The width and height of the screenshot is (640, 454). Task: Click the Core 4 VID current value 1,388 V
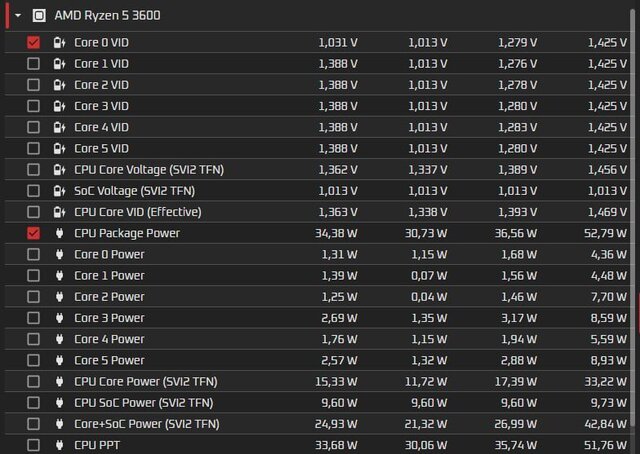(338, 127)
